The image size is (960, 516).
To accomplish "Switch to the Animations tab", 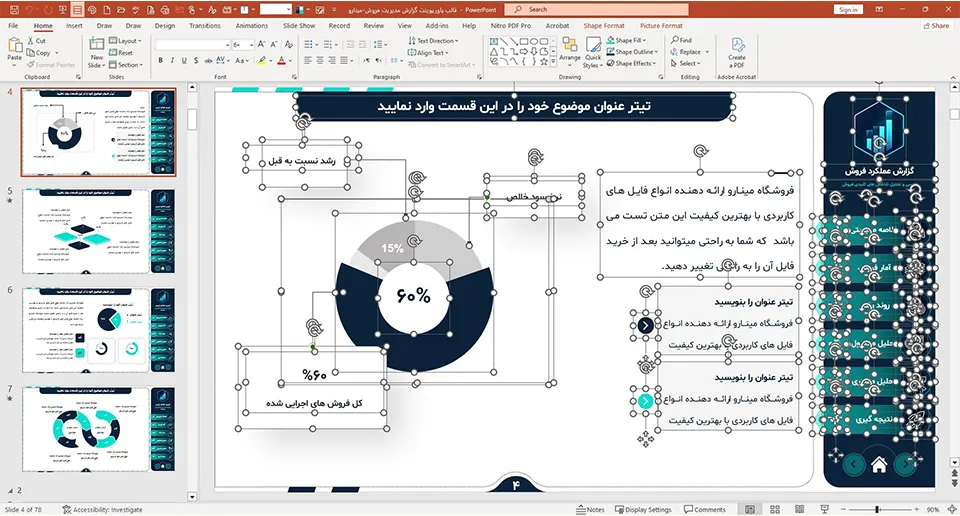I will 252,26.
